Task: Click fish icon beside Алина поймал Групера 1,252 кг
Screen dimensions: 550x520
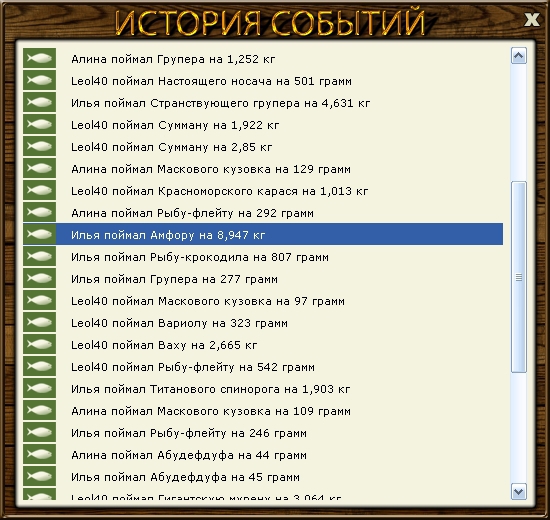Action: 39,58
